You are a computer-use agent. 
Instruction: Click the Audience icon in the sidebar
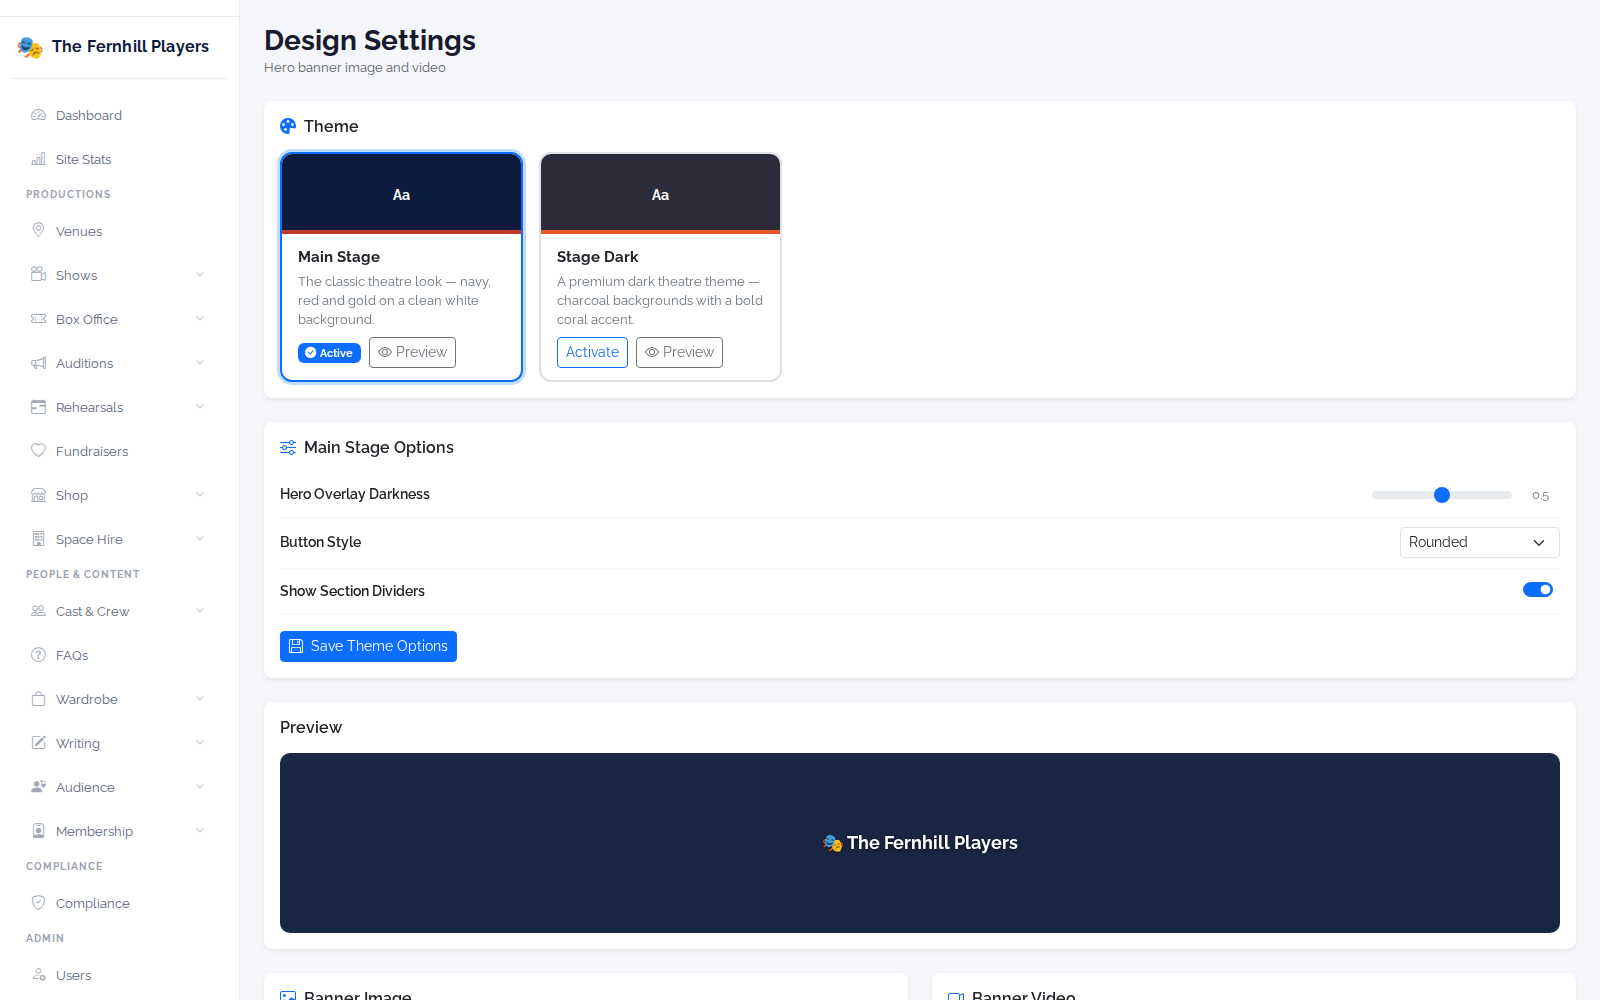click(38, 787)
